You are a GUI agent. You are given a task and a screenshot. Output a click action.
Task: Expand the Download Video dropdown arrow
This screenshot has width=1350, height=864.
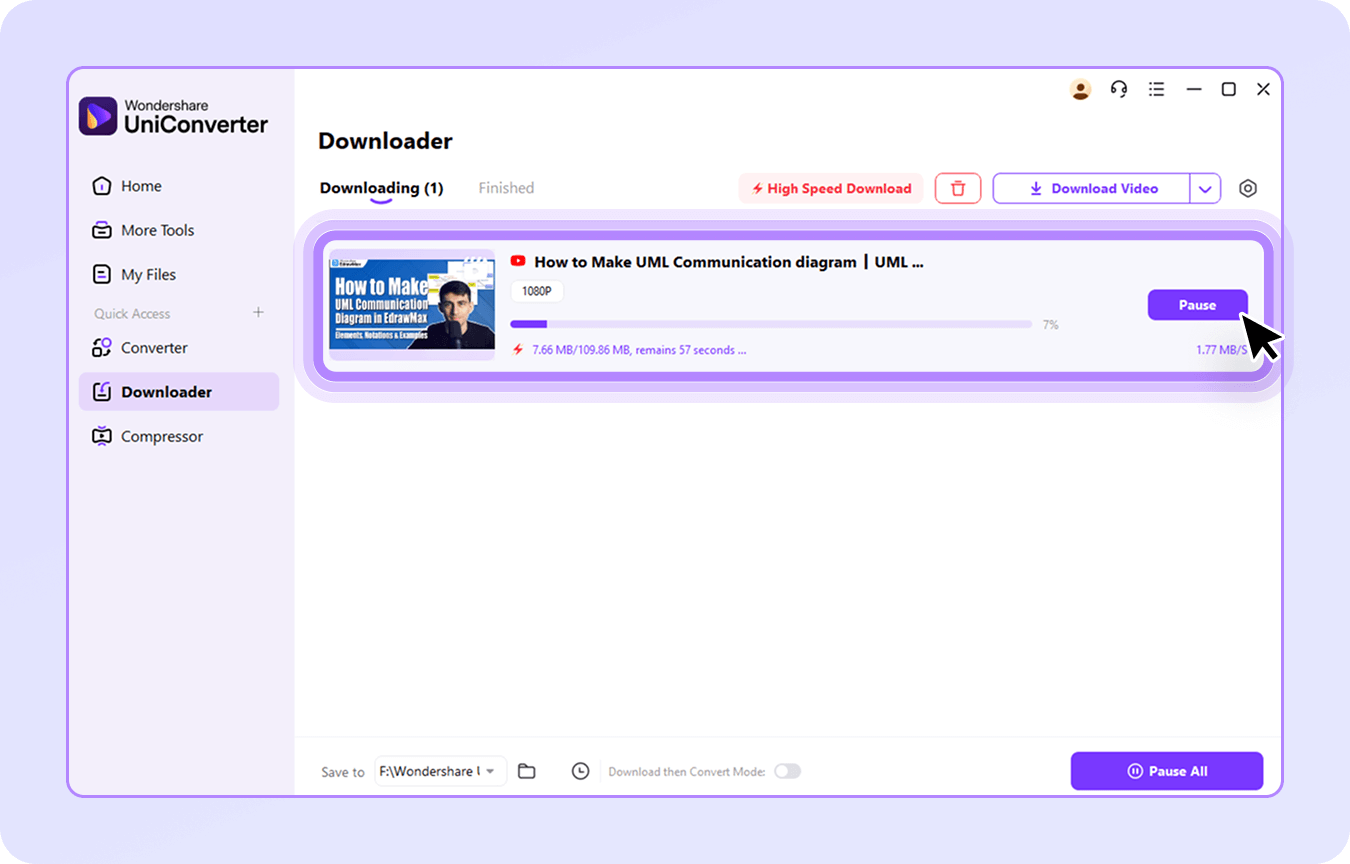coord(1205,188)
